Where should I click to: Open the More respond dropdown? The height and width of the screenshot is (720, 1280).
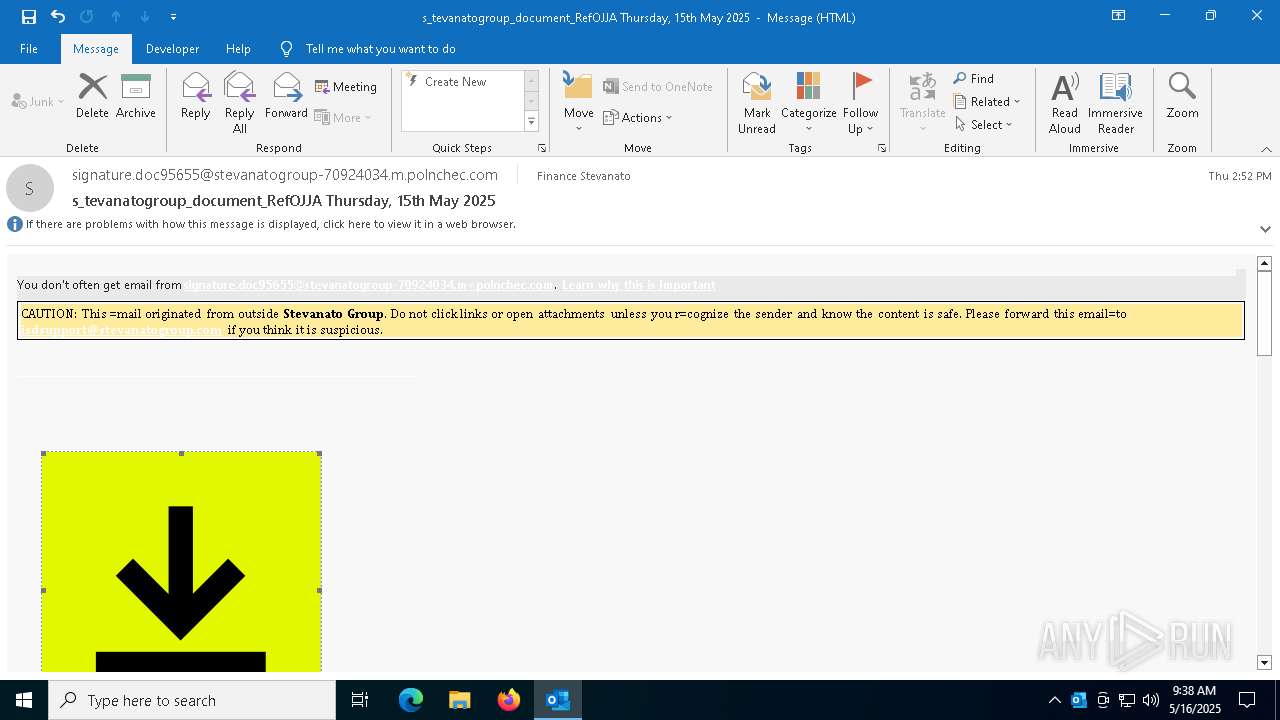[x=343, y=117]
